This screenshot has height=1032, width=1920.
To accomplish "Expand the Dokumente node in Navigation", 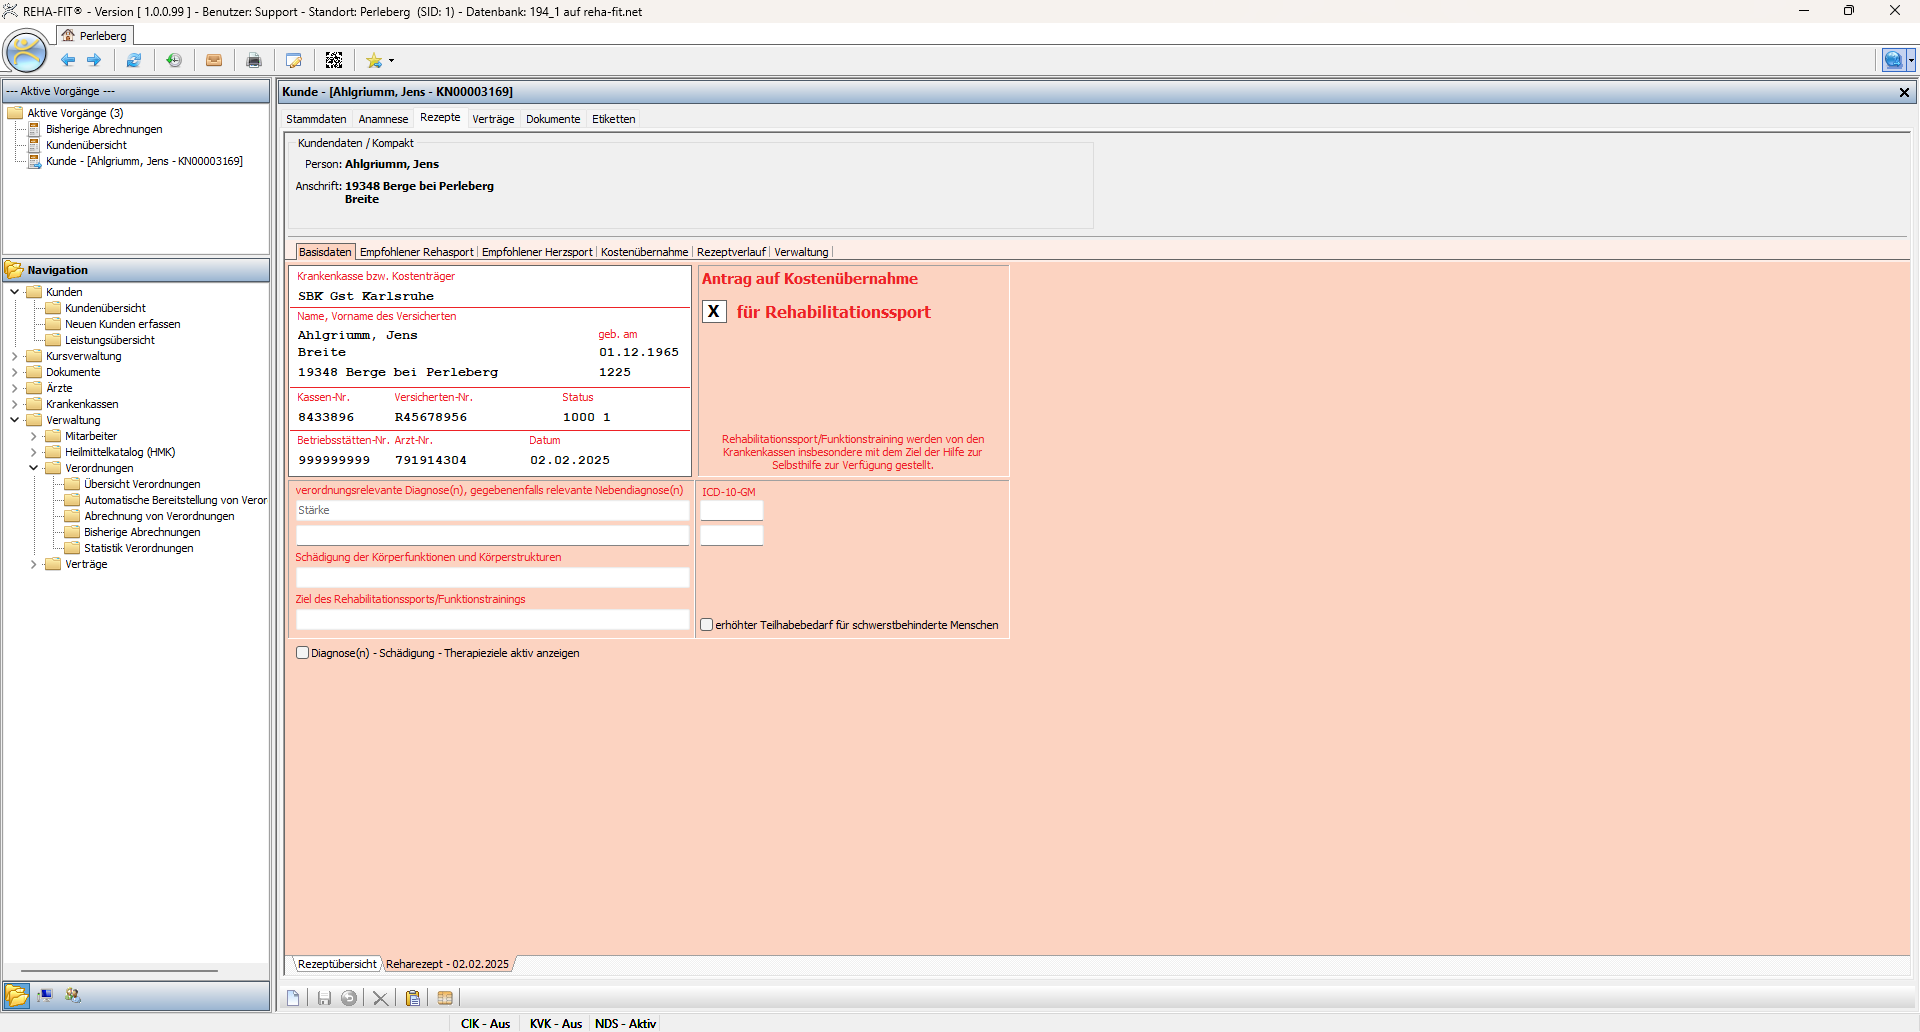I will click(15, 372).
